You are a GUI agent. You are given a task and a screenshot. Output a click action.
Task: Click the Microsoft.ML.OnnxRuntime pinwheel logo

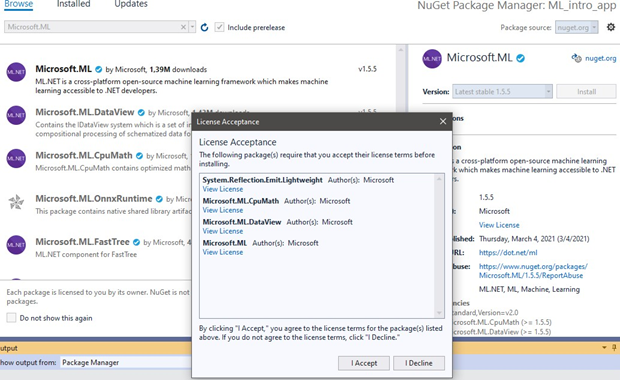(16, 202)
